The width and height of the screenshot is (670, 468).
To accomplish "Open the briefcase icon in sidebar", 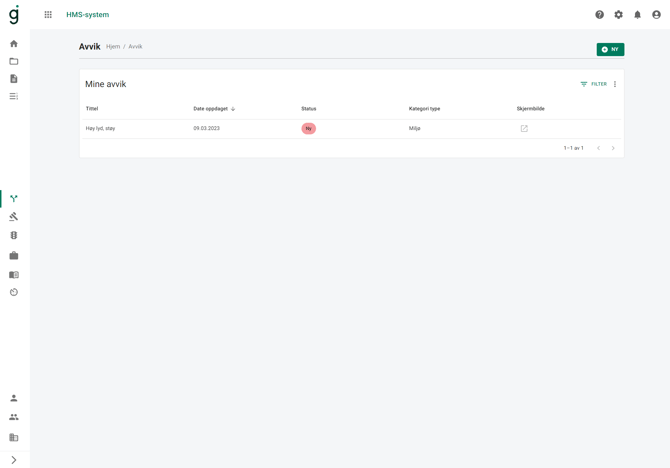I will tap(14, 256).
